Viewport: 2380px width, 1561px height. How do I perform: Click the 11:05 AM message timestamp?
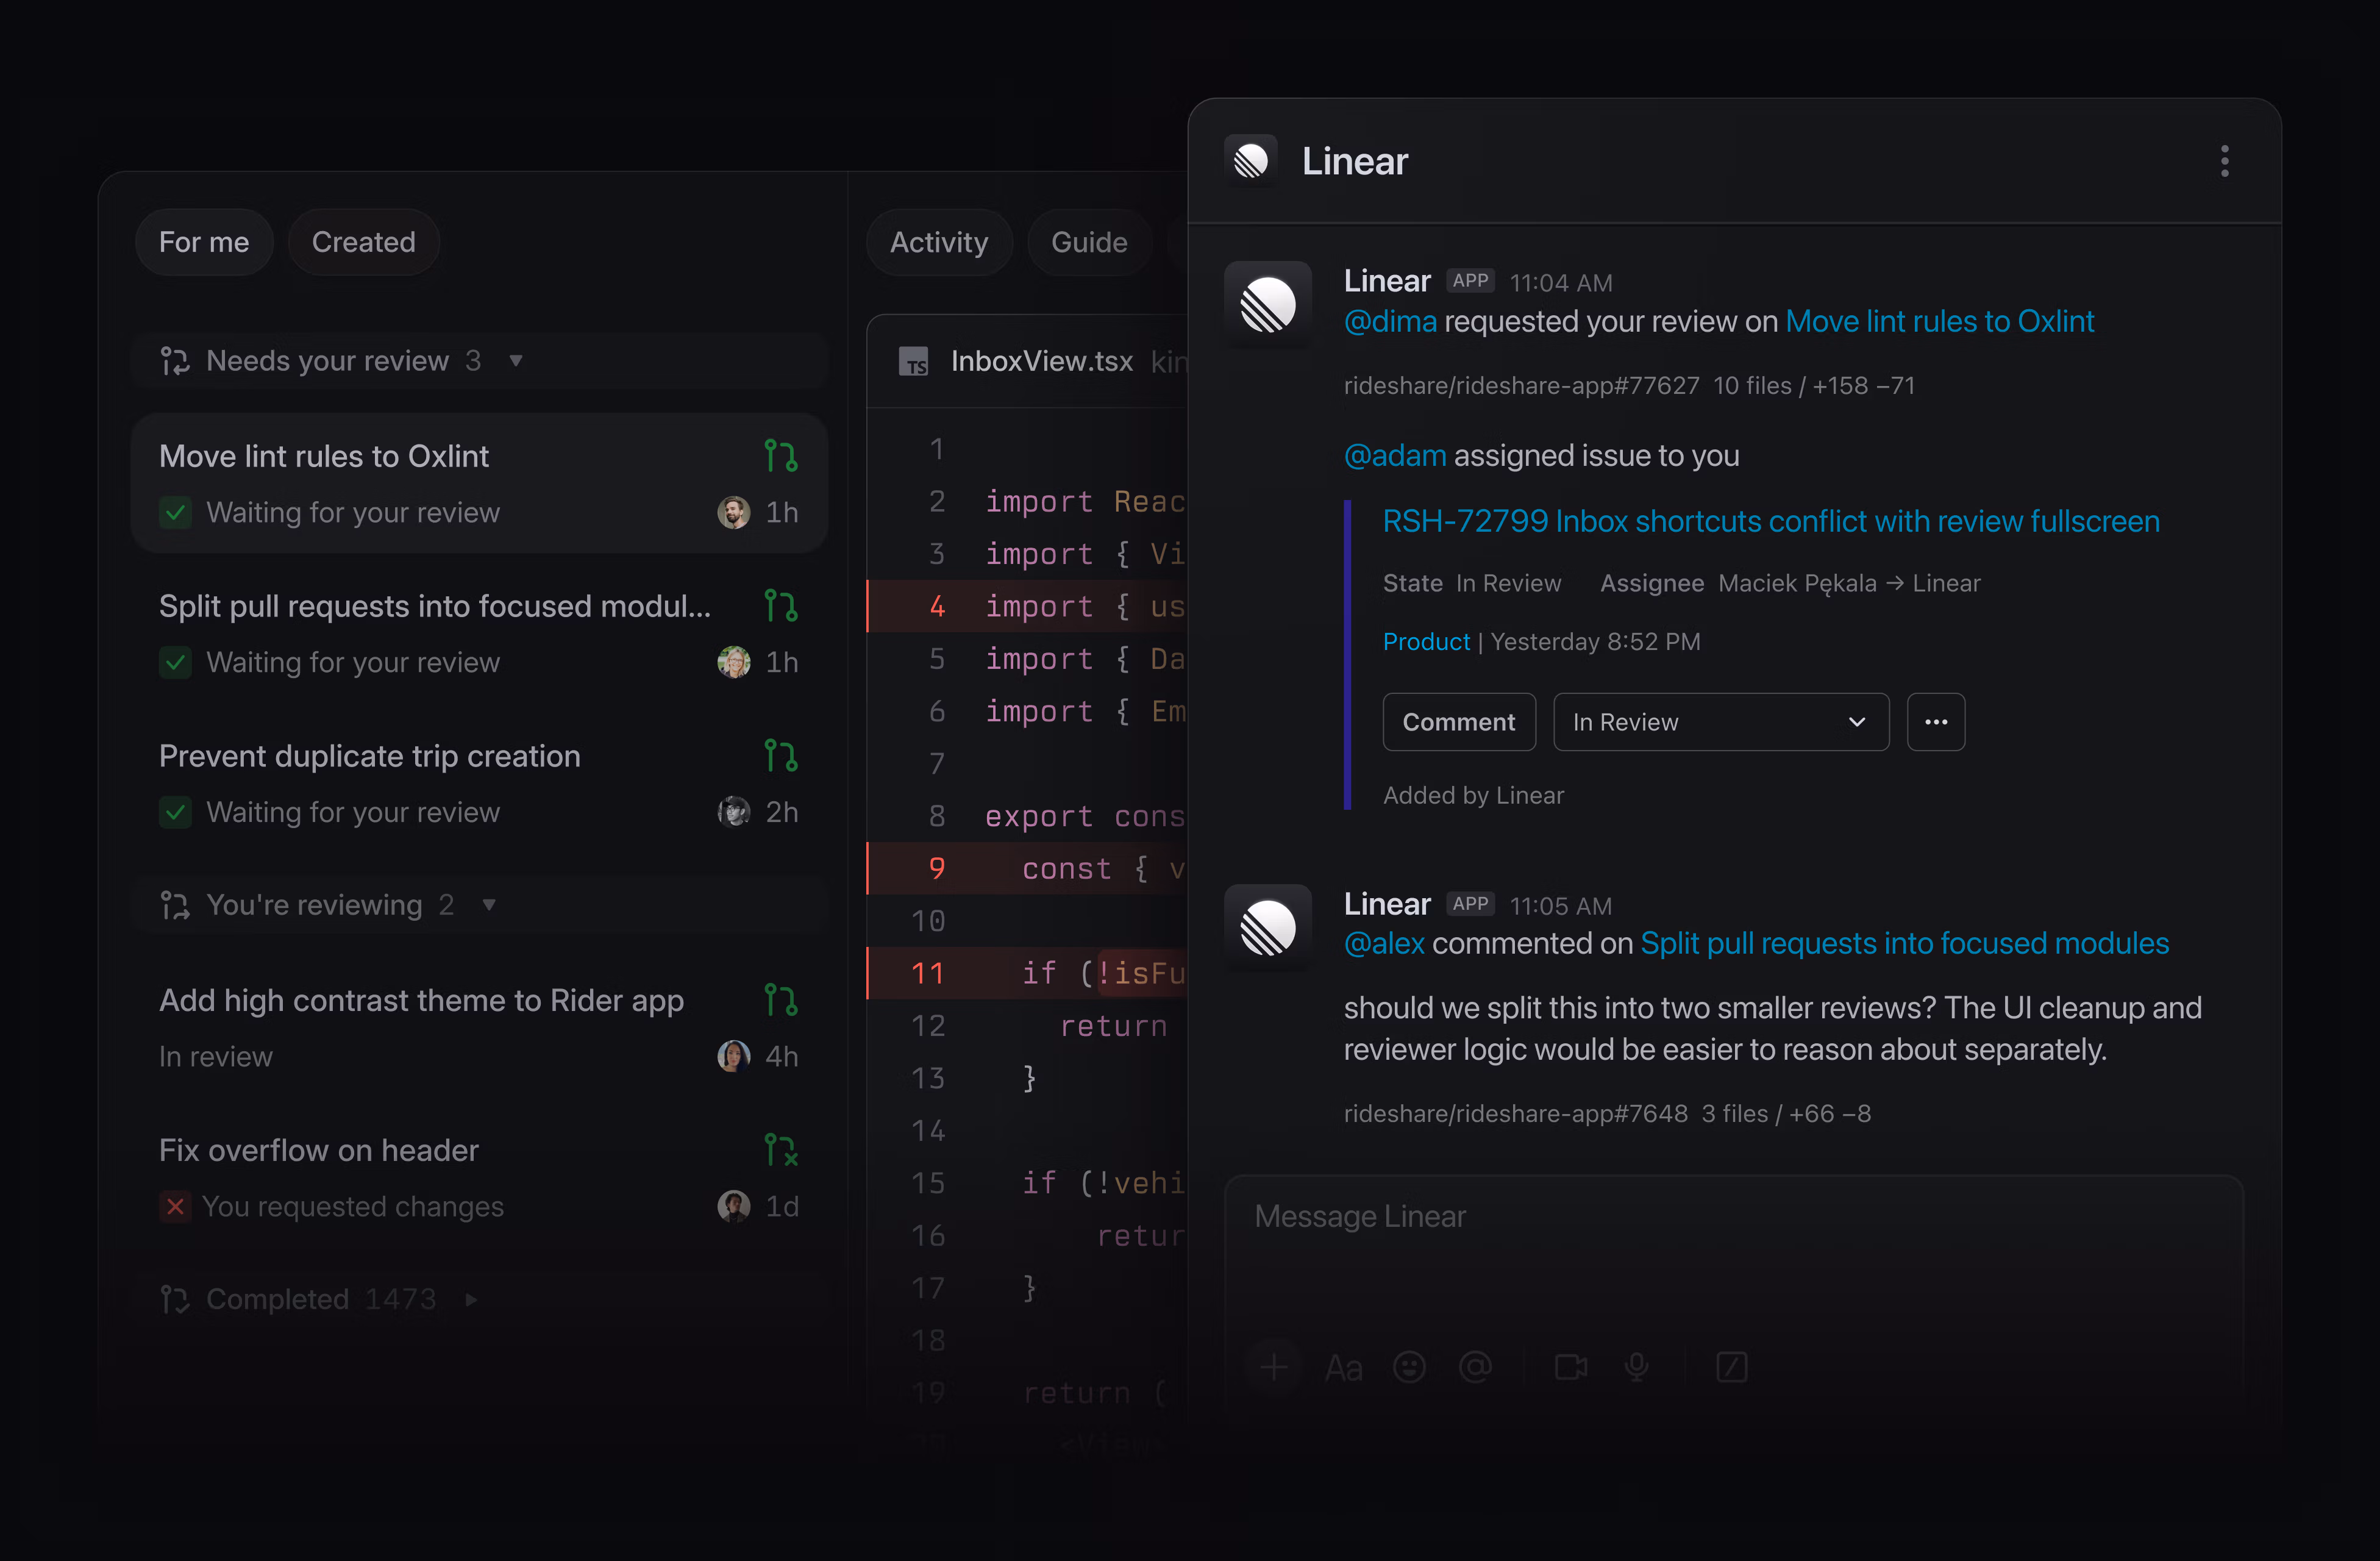coord(1560,906)
